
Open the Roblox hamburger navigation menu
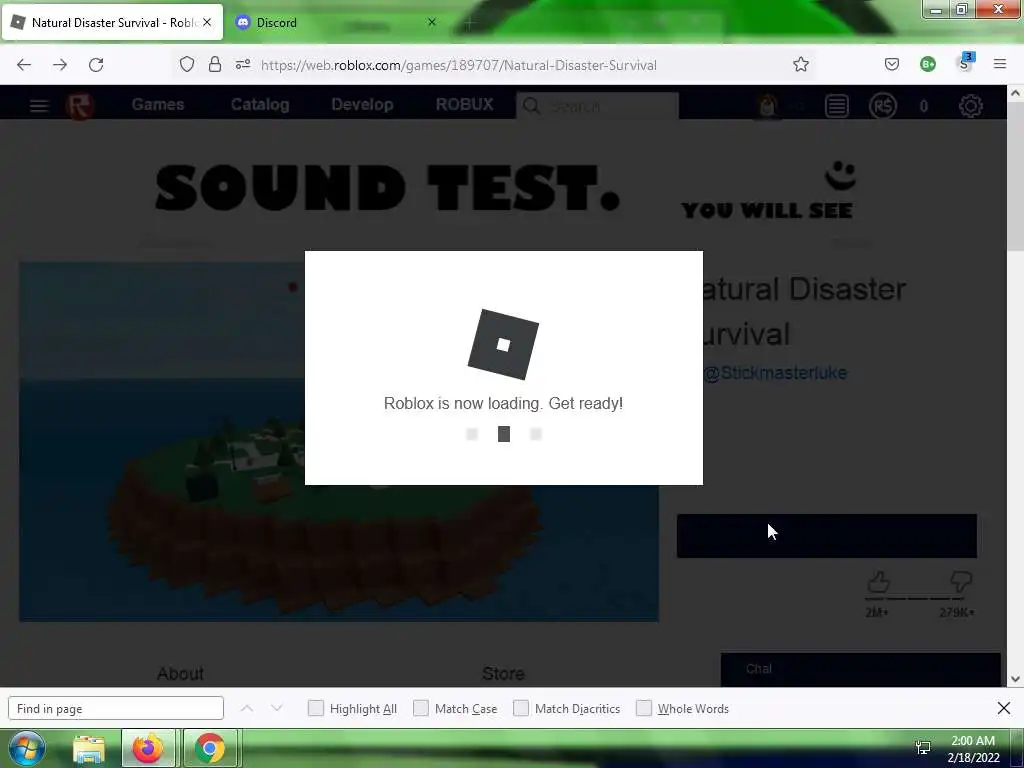tap(39, 106)
